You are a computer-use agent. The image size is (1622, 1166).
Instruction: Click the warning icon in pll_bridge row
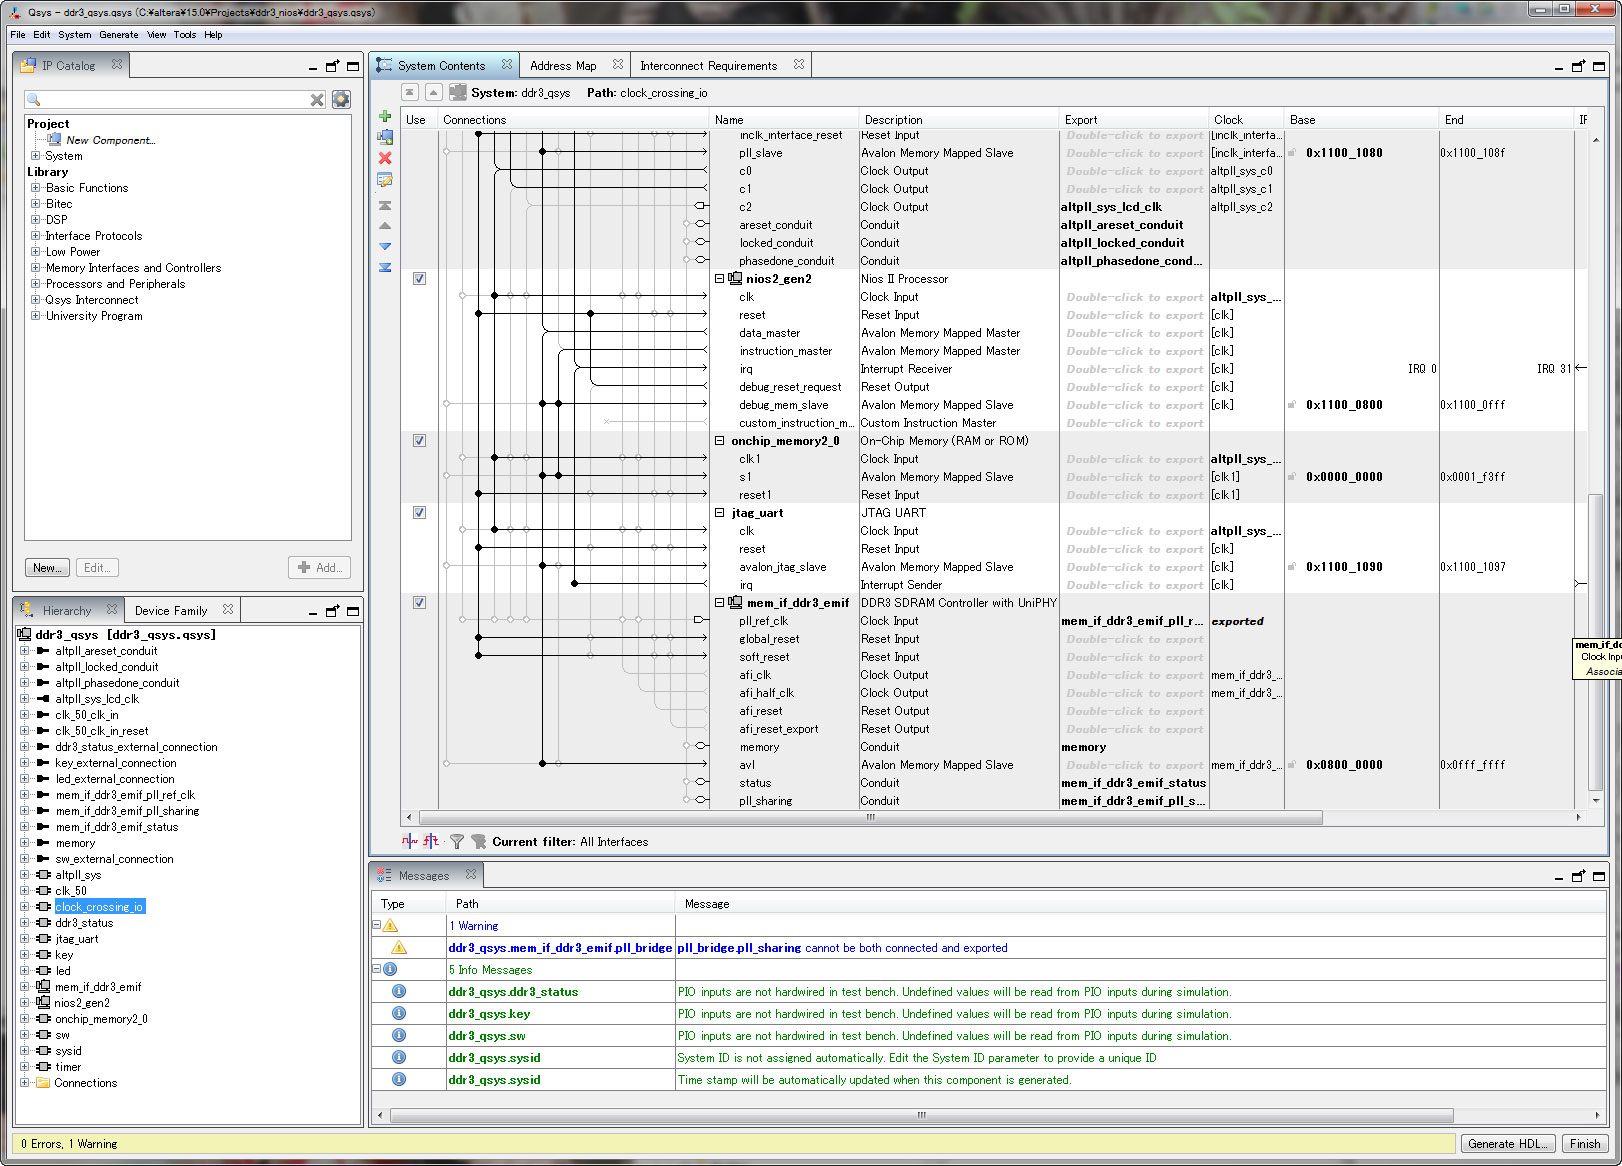click(399, 947)
